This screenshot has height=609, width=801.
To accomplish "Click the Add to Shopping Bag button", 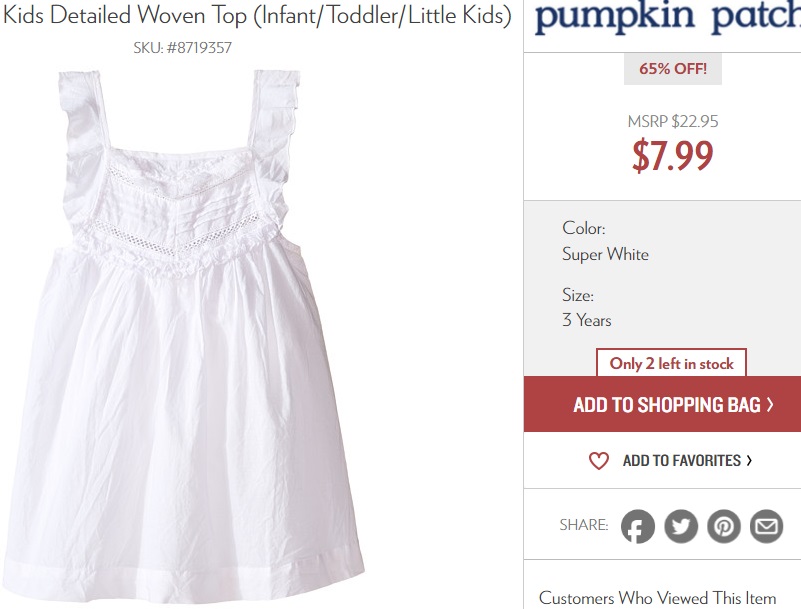I will [x=662, y=405].
